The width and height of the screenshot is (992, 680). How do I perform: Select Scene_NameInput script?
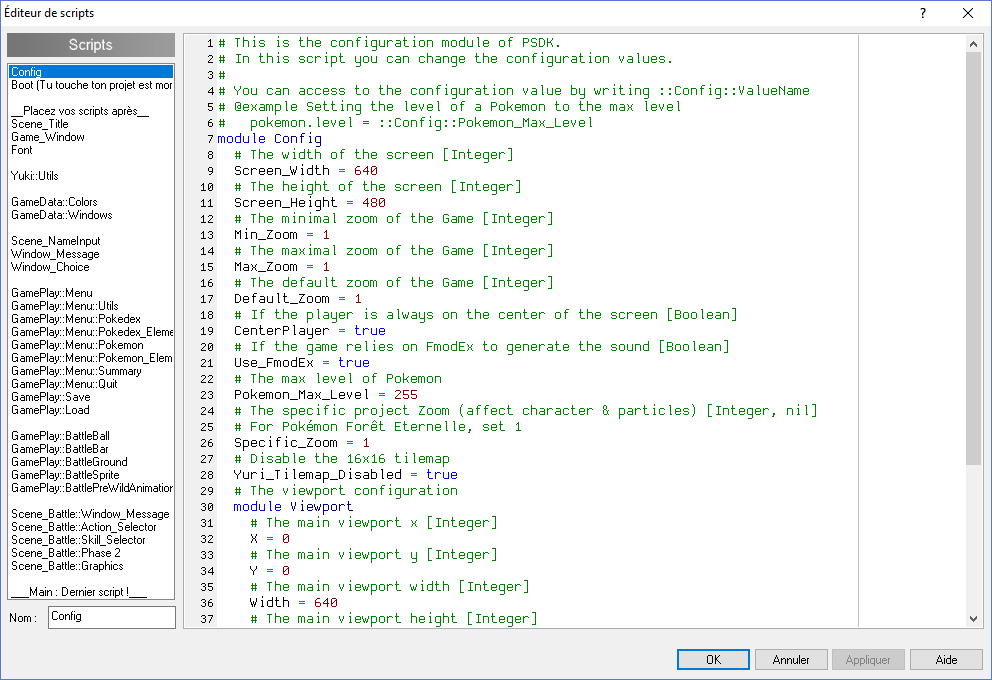pos(91,240)
